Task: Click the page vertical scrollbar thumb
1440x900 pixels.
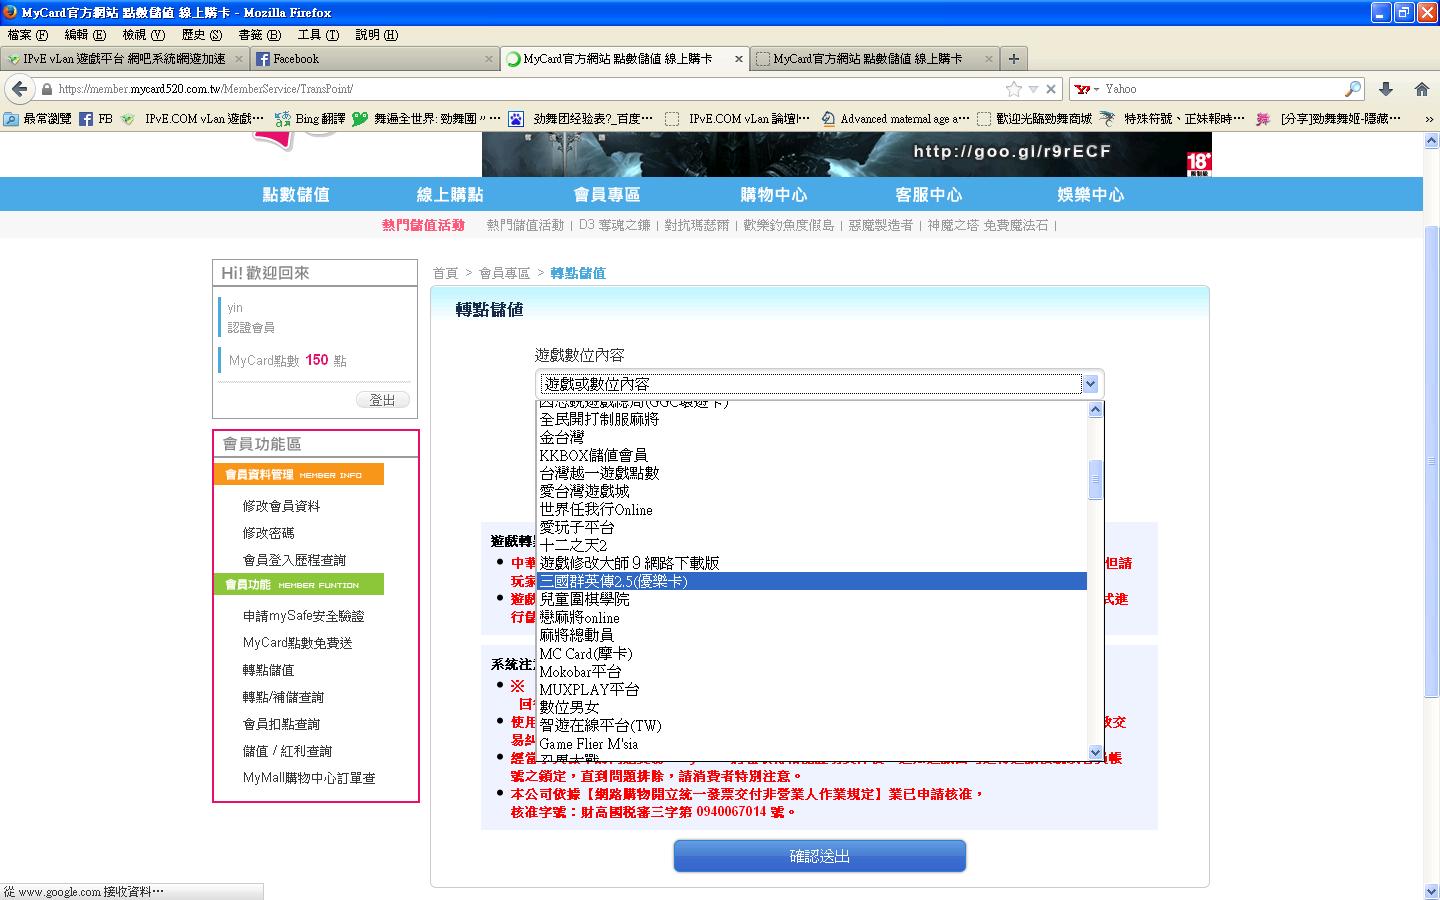Action: [1431, 460]
